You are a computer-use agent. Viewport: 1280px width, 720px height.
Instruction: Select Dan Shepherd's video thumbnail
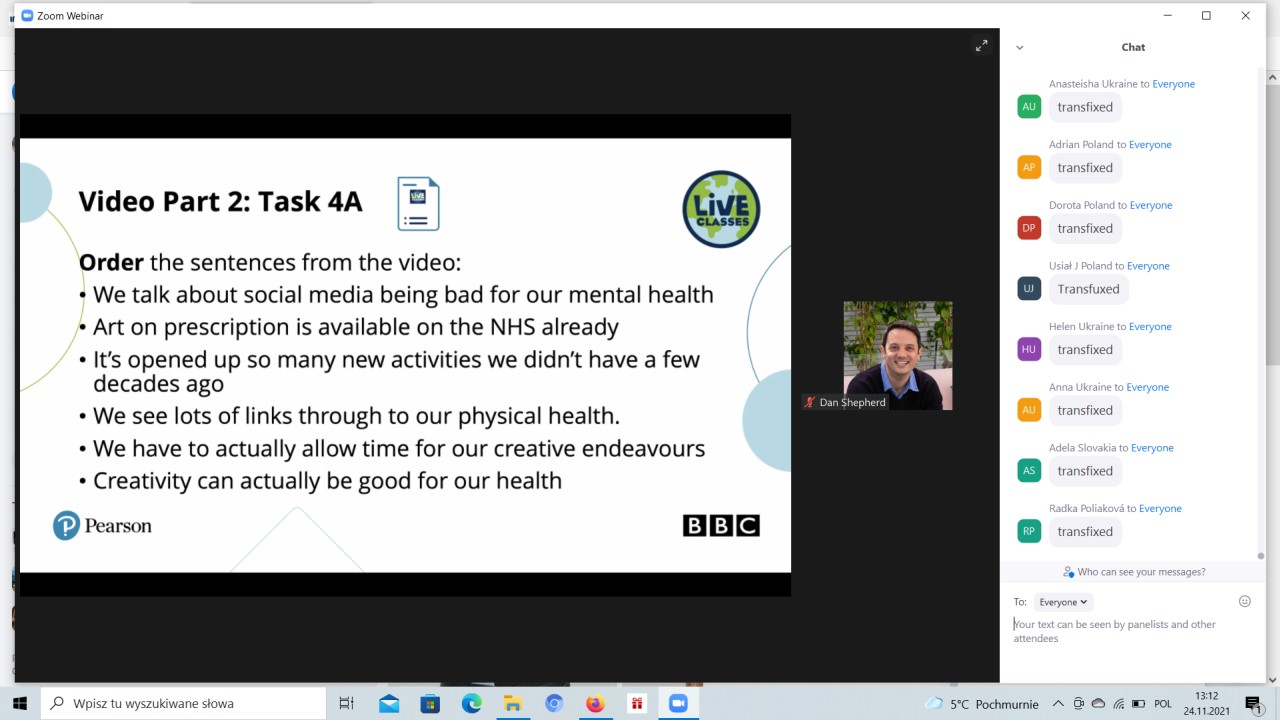tap(898, 355)
